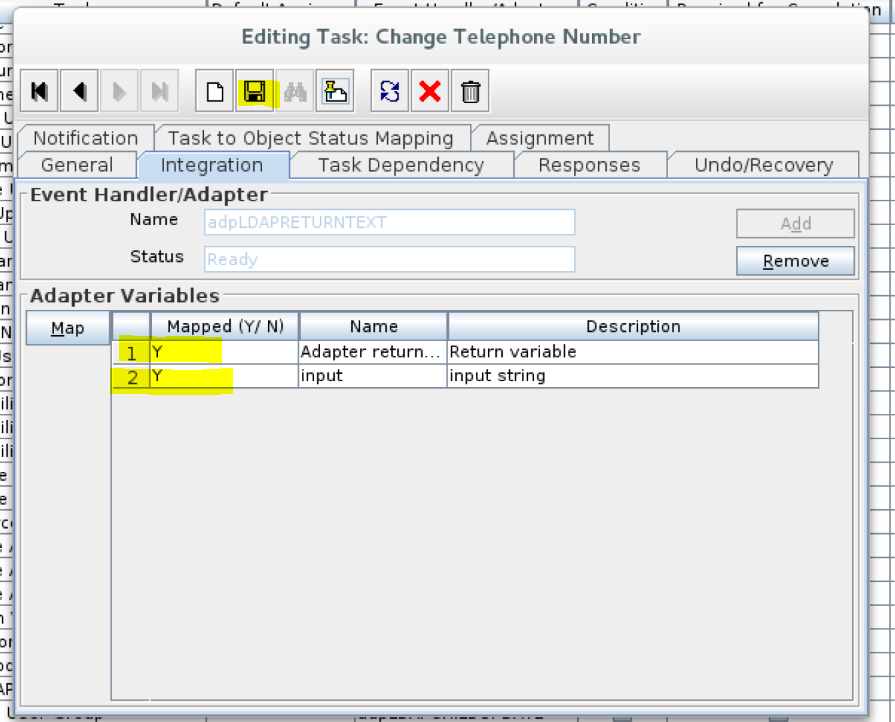
Task: Sort by the Name column header
Action: point(373,326)
